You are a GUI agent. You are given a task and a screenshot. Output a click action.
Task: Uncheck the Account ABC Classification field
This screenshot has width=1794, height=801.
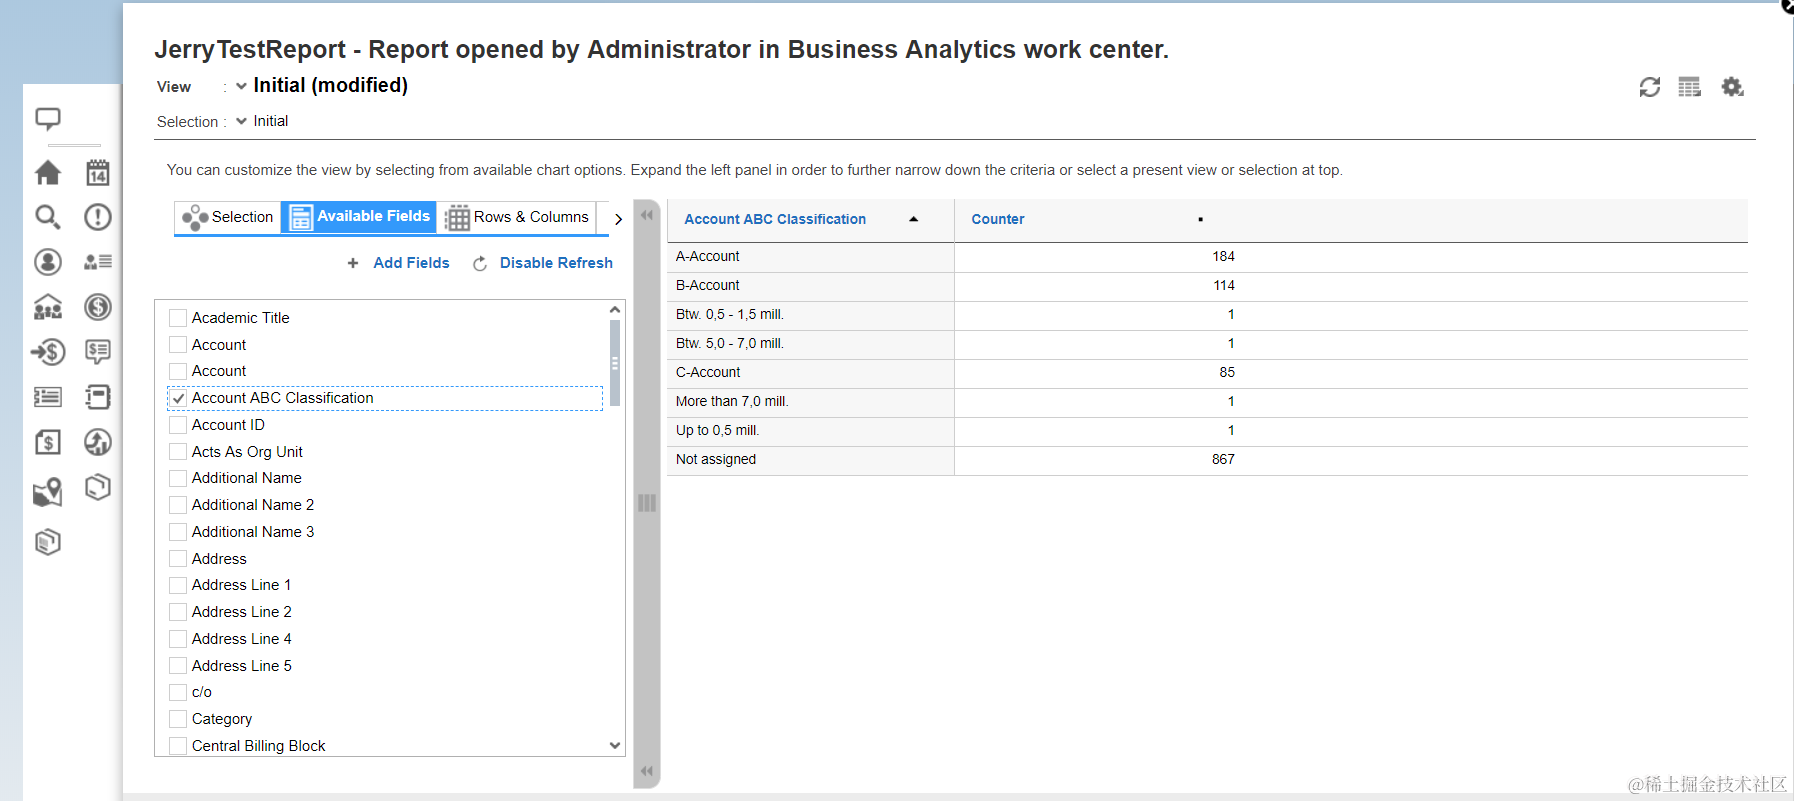pos(179,398)
